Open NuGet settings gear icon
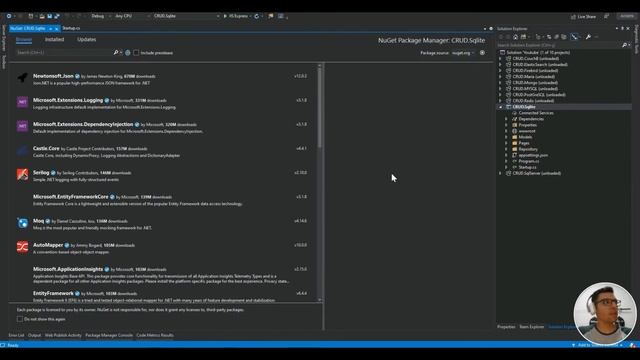This screenshot has height=360, width=640. 482,53
